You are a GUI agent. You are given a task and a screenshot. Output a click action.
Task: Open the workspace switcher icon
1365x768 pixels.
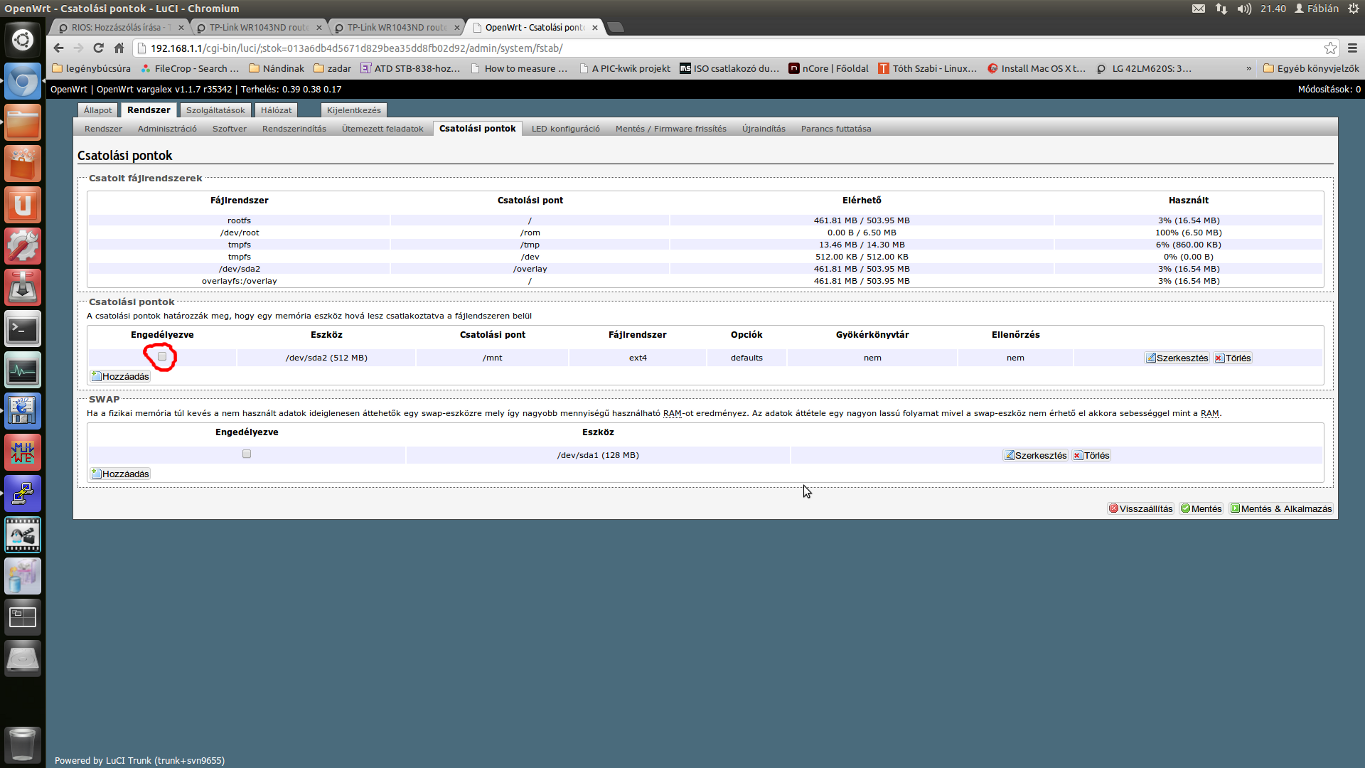(22, 617)
